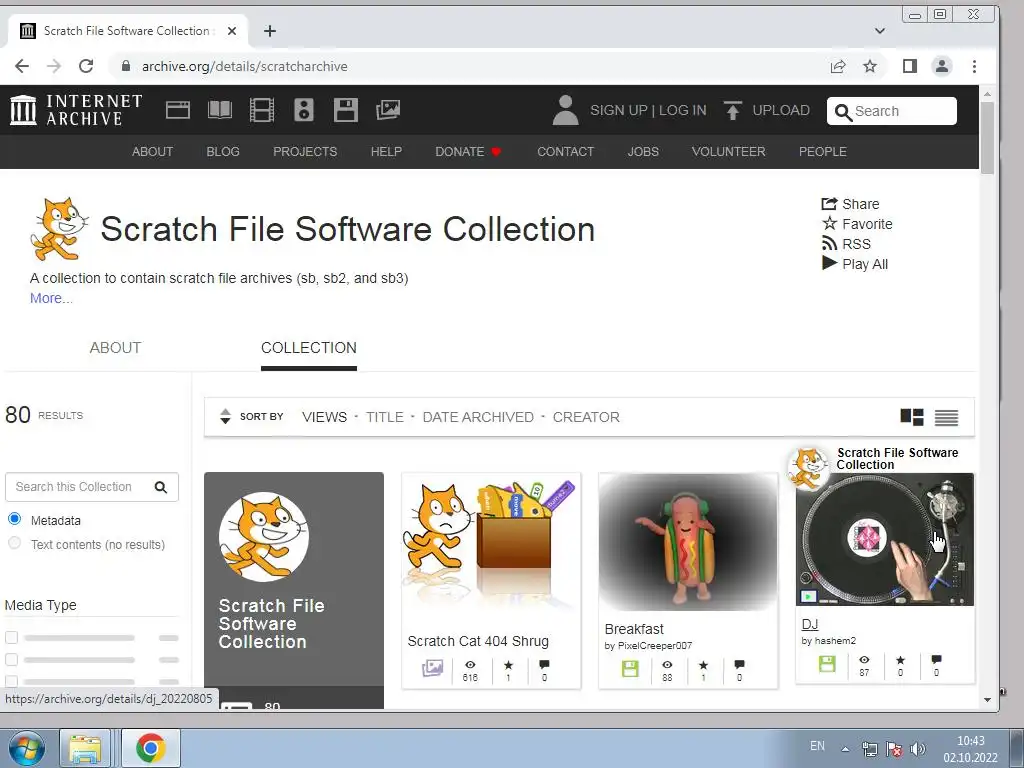
Task: Sort by VIEWS
Action: pyautogui.click(x=325, y=417)
